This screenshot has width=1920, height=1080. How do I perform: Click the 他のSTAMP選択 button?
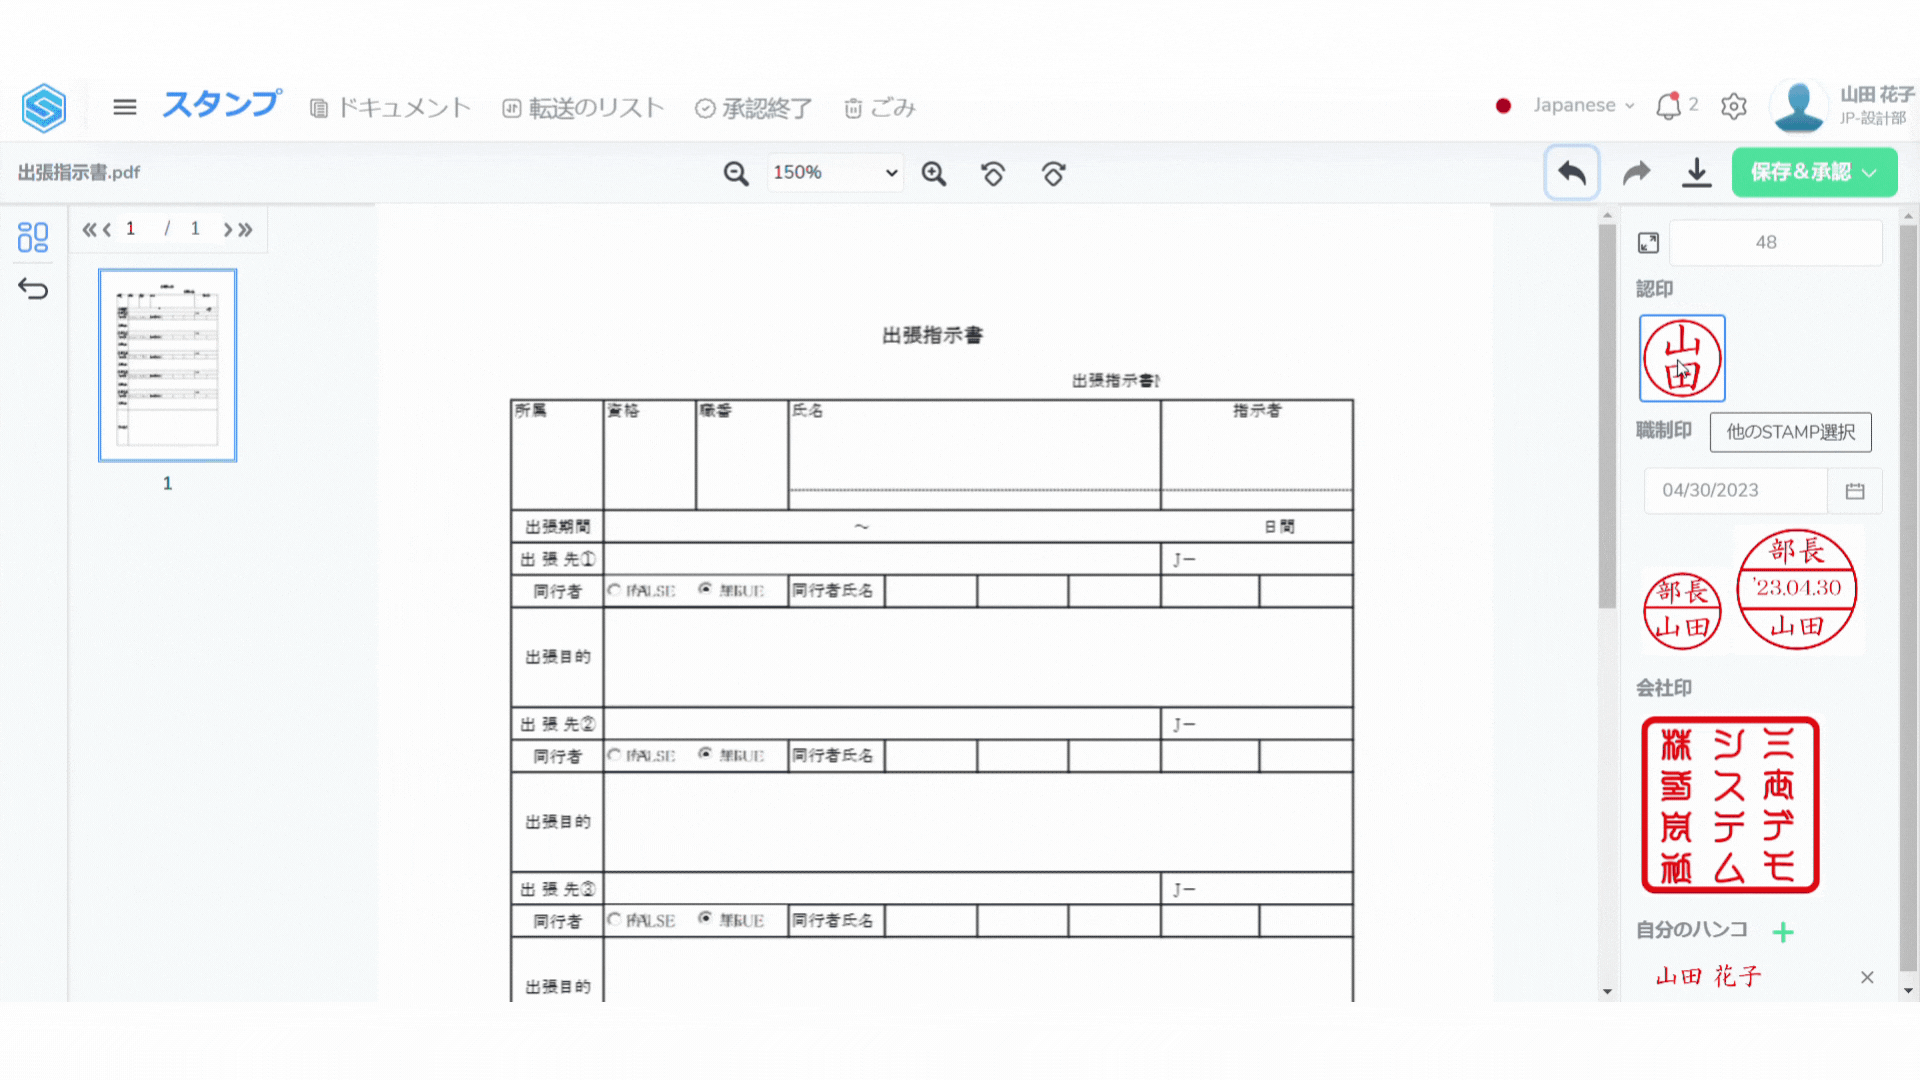click(x=1790, y=432)
